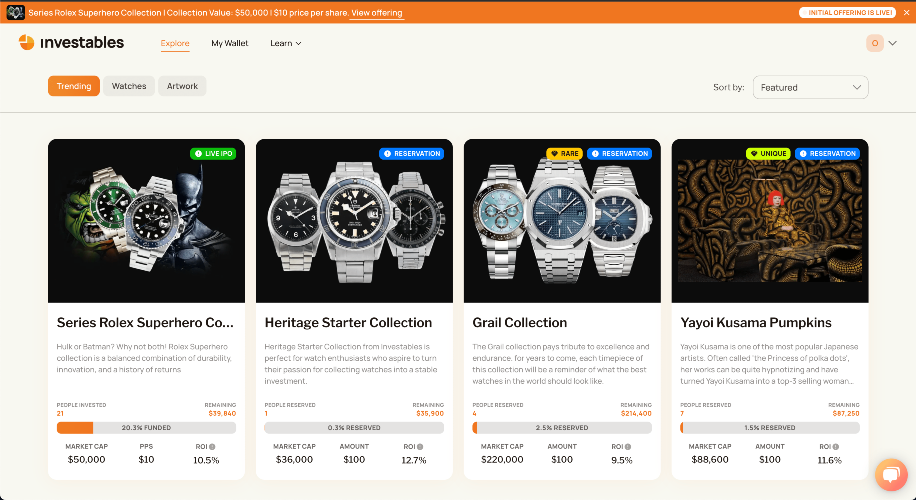Open the View offering link

tap(377, 13)
